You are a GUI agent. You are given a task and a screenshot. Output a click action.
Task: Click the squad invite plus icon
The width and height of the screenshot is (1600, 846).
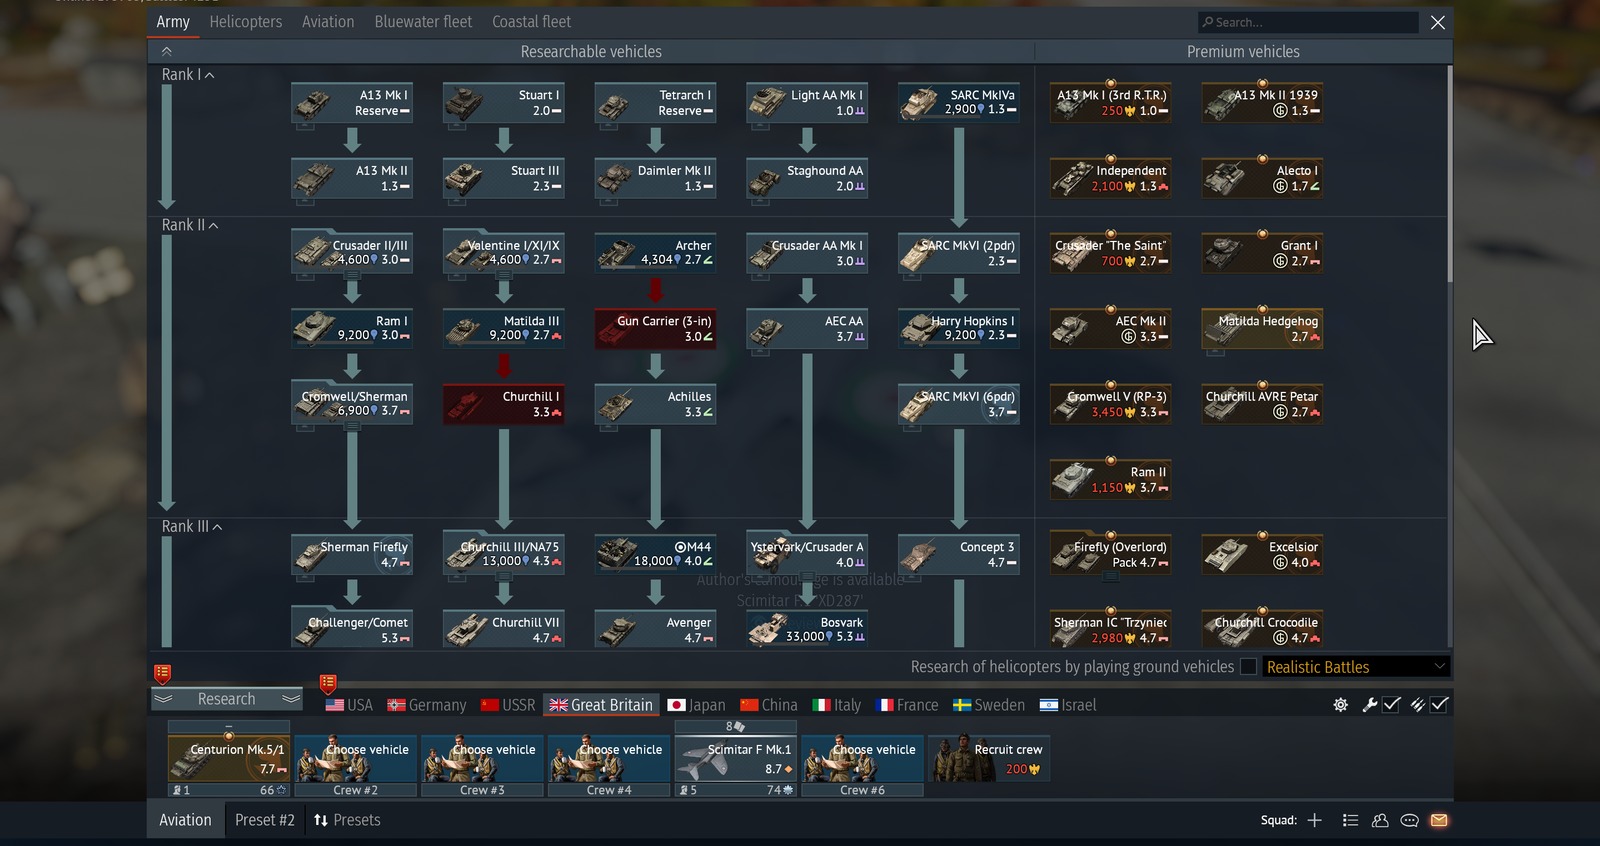pos(1314,820)
